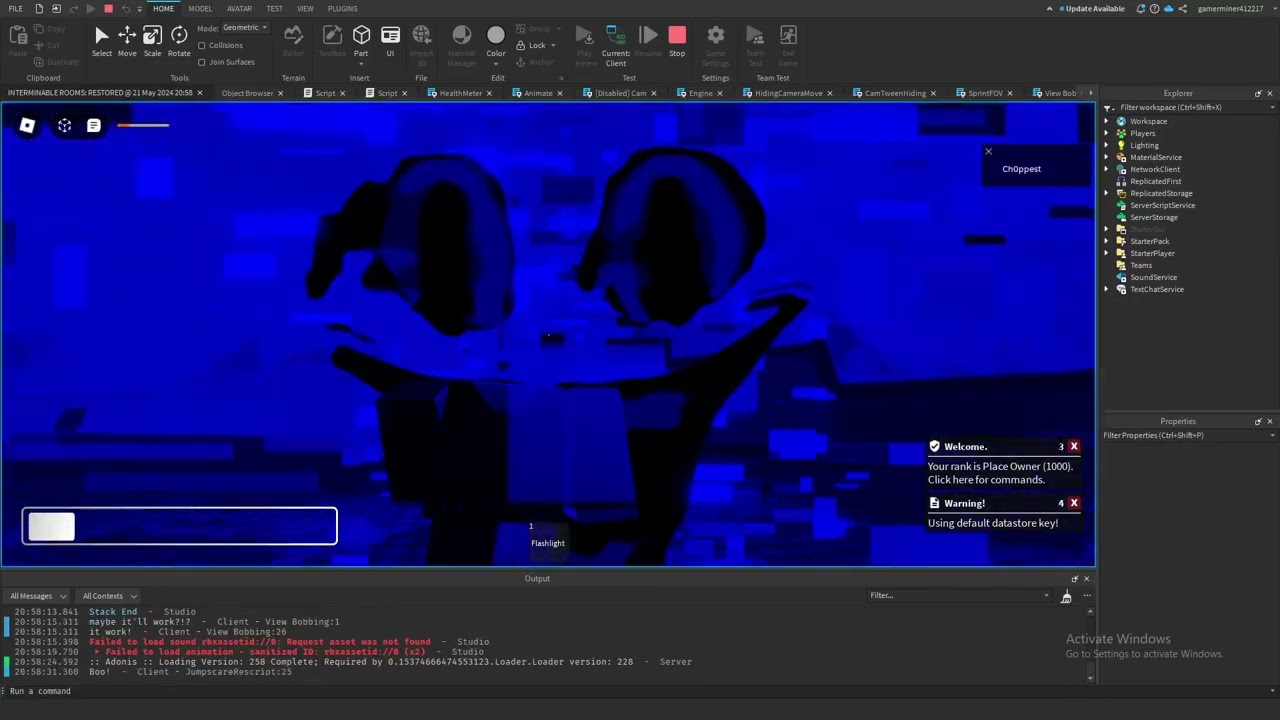1280x720 pixels.
Task: Open the Roblox menu icon in viewport
Action: point(27,125)
